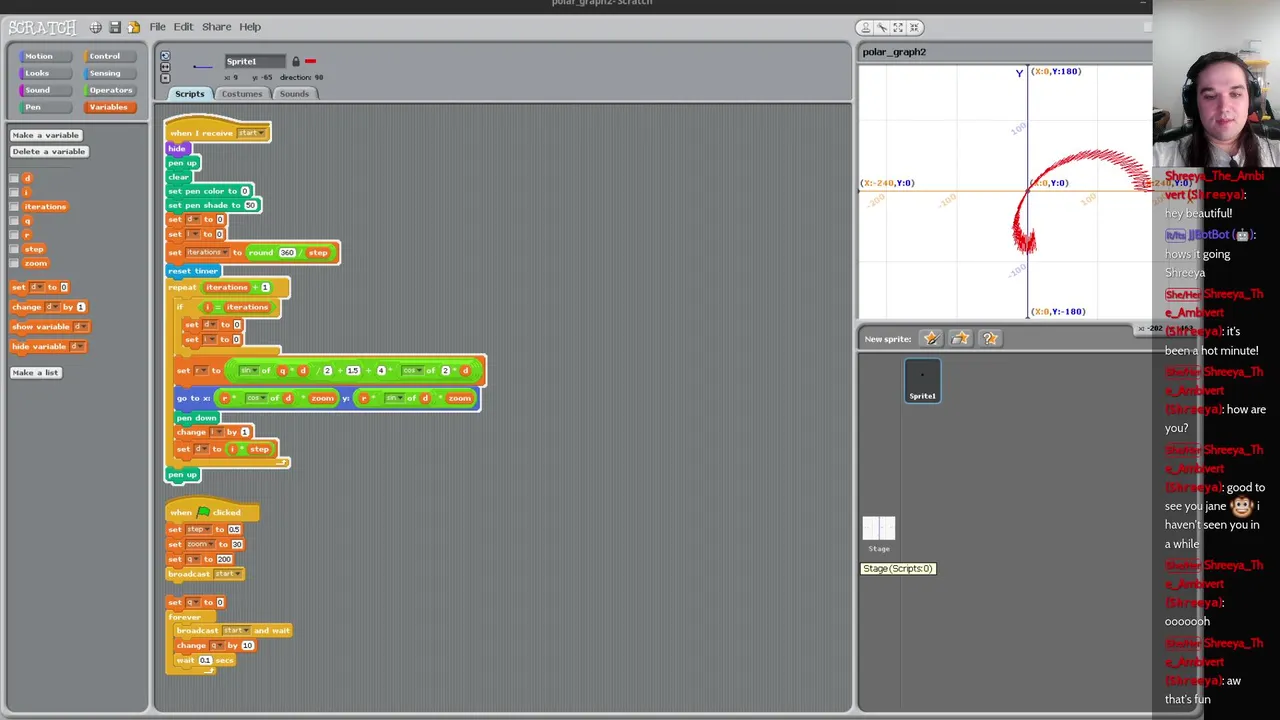This screenshot has width=1280, height=720.
Task: Click the sprite direction preview line icon
Action: (202, 67)
